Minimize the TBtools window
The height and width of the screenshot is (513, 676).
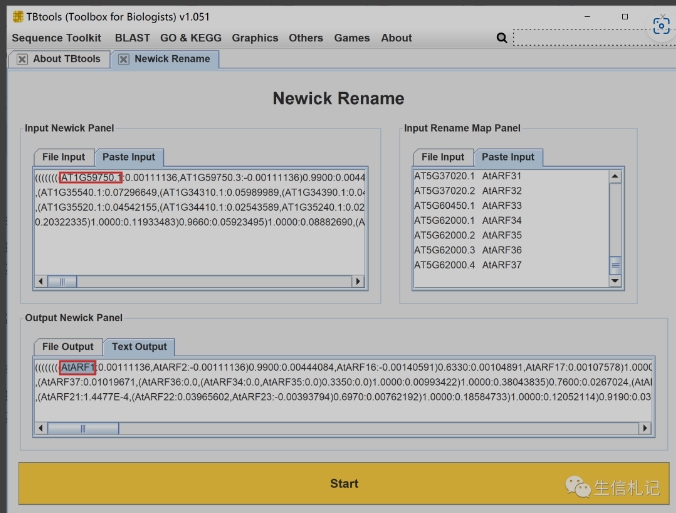pos(587,16)
